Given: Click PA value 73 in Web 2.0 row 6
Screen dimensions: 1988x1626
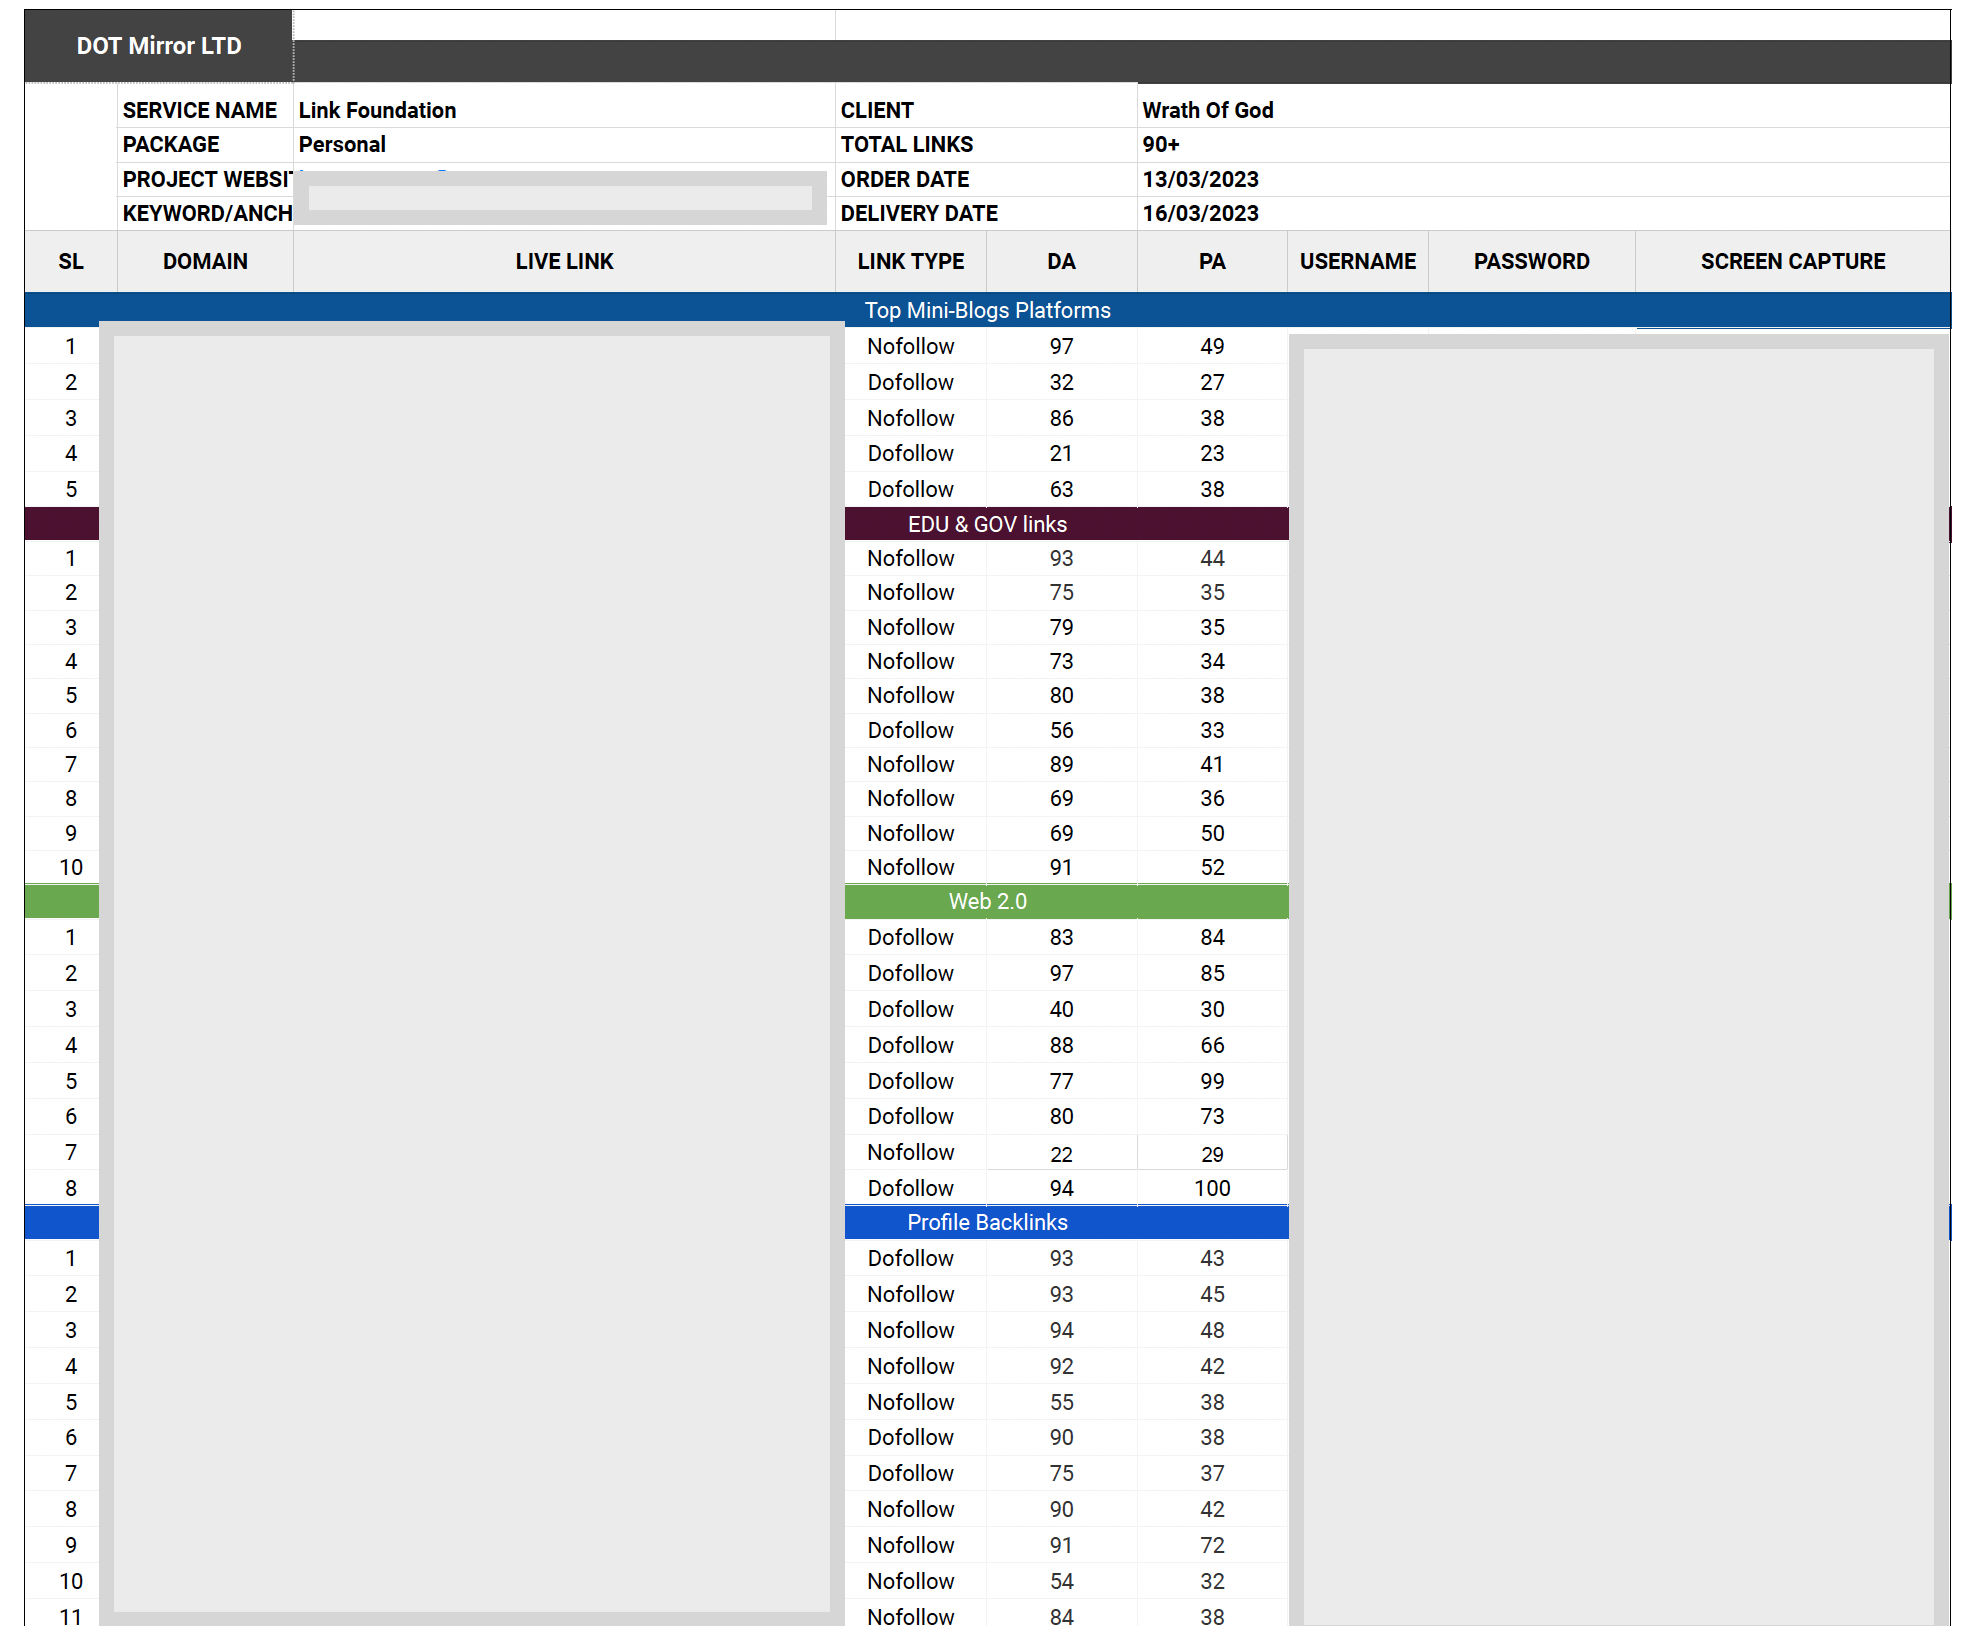Looking at the screenshot, I should coord(1212,1116).
